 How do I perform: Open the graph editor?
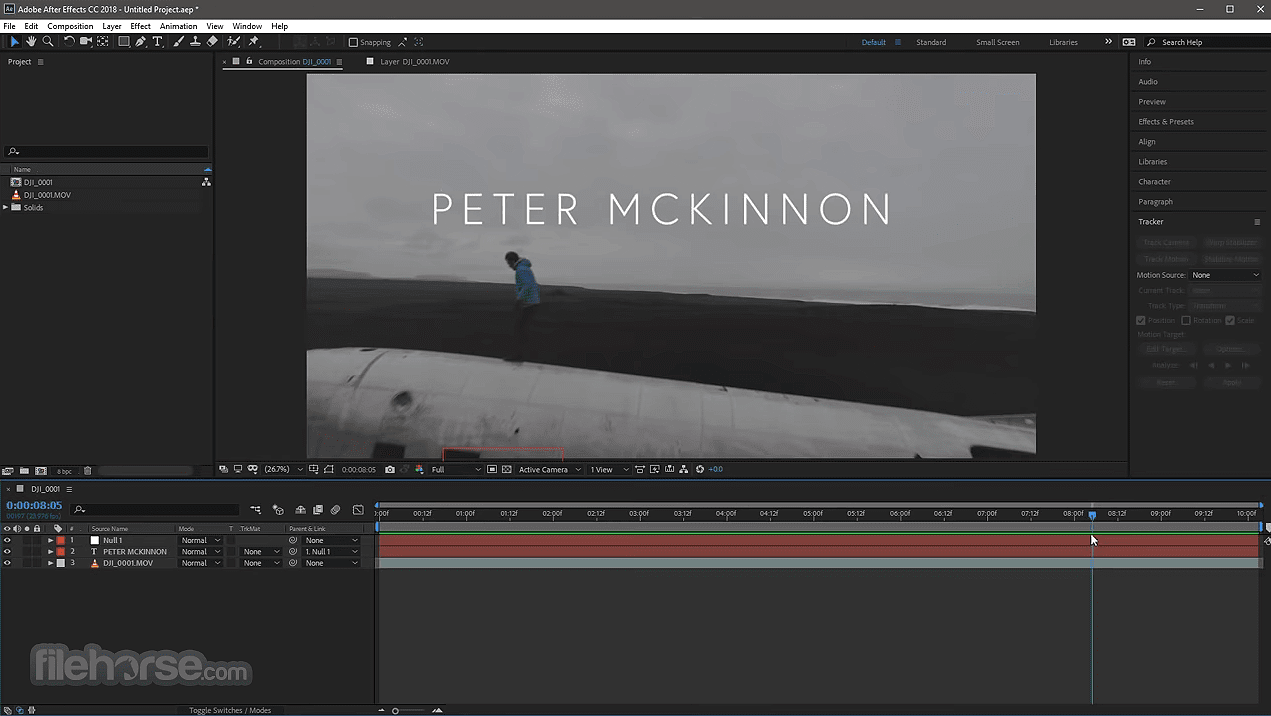pos(358,509)
